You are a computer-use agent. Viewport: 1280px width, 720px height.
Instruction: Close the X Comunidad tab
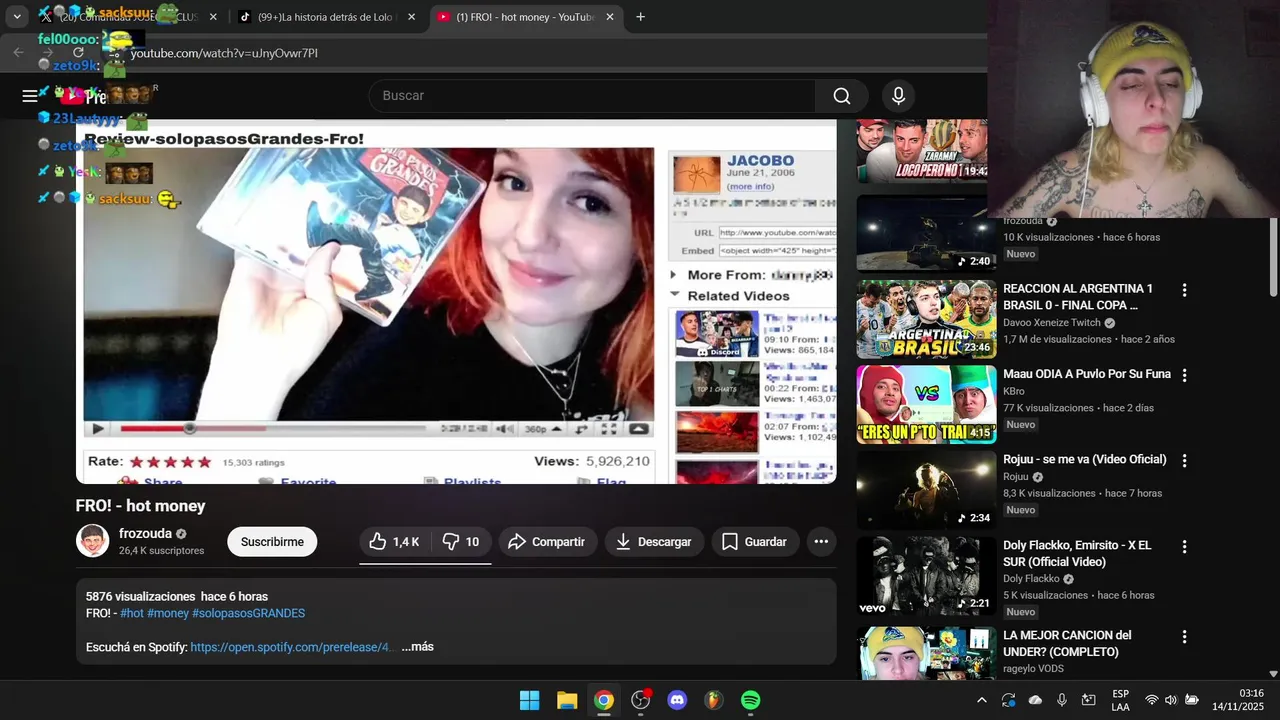213,17
